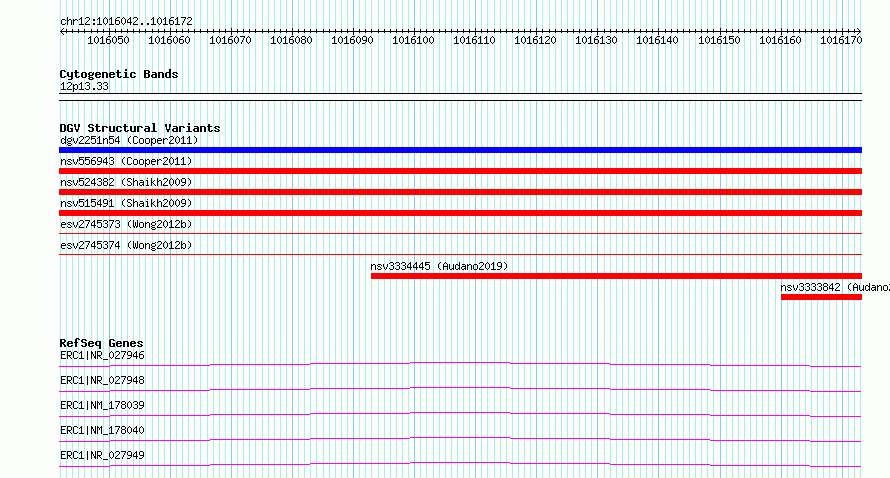Click ruler position label 1016100
The height and width of the screenshot is (478, 890).
413,40
